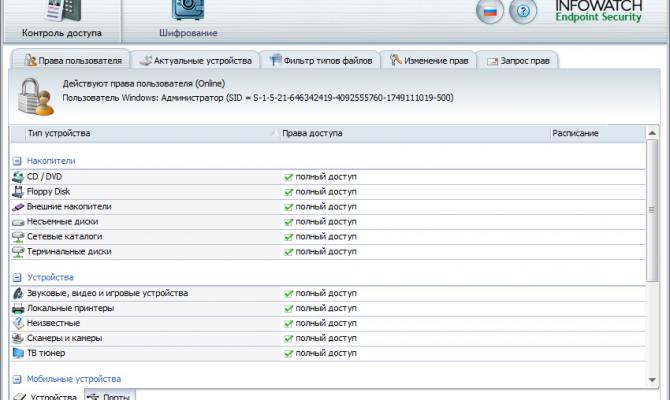The image size is (670, 400).
Task: Click the Неизвестные question icon
Action: 18,323
